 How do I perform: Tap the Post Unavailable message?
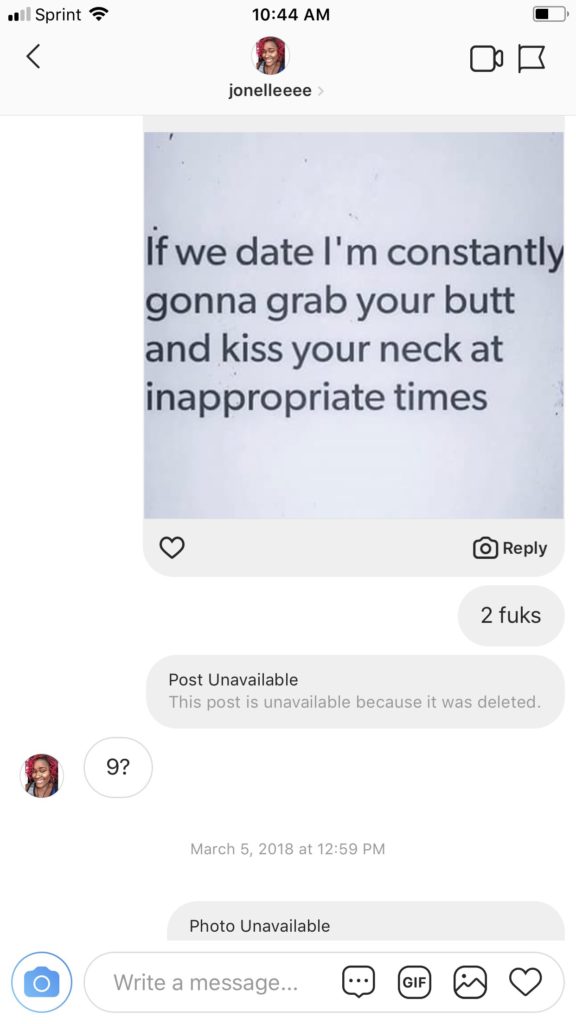coord(355,691)
